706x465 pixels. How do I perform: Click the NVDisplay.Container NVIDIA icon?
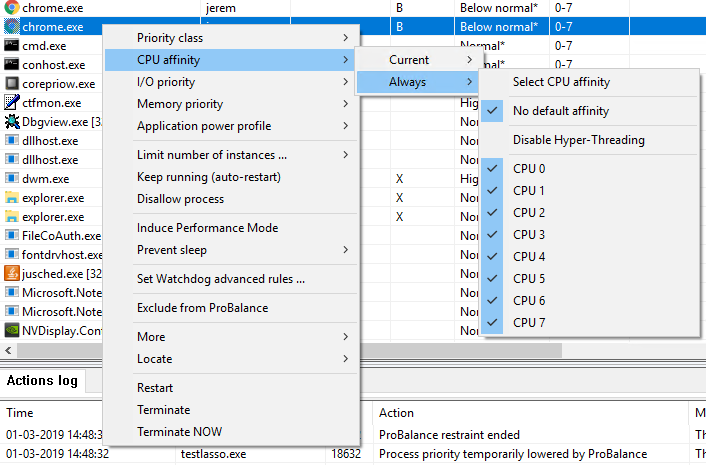[x=12, y=330]
